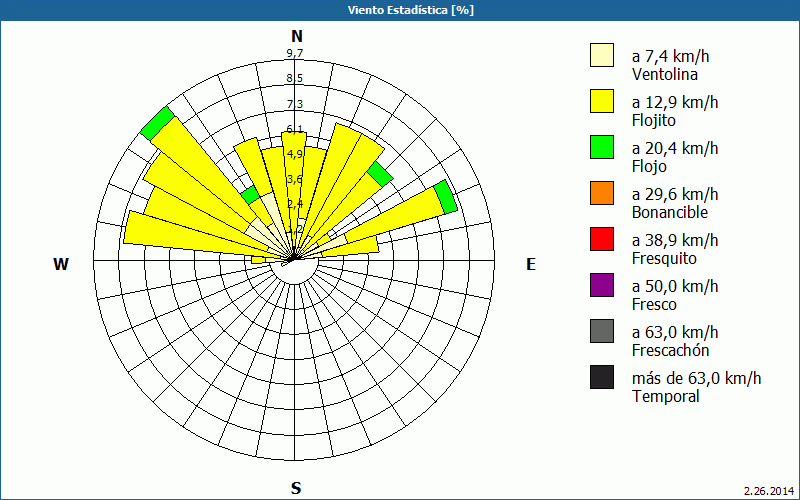Click the 'a 50,0 km/h' legend text
Viewport: 800px width, 500px height.
[x=675, y=286]
